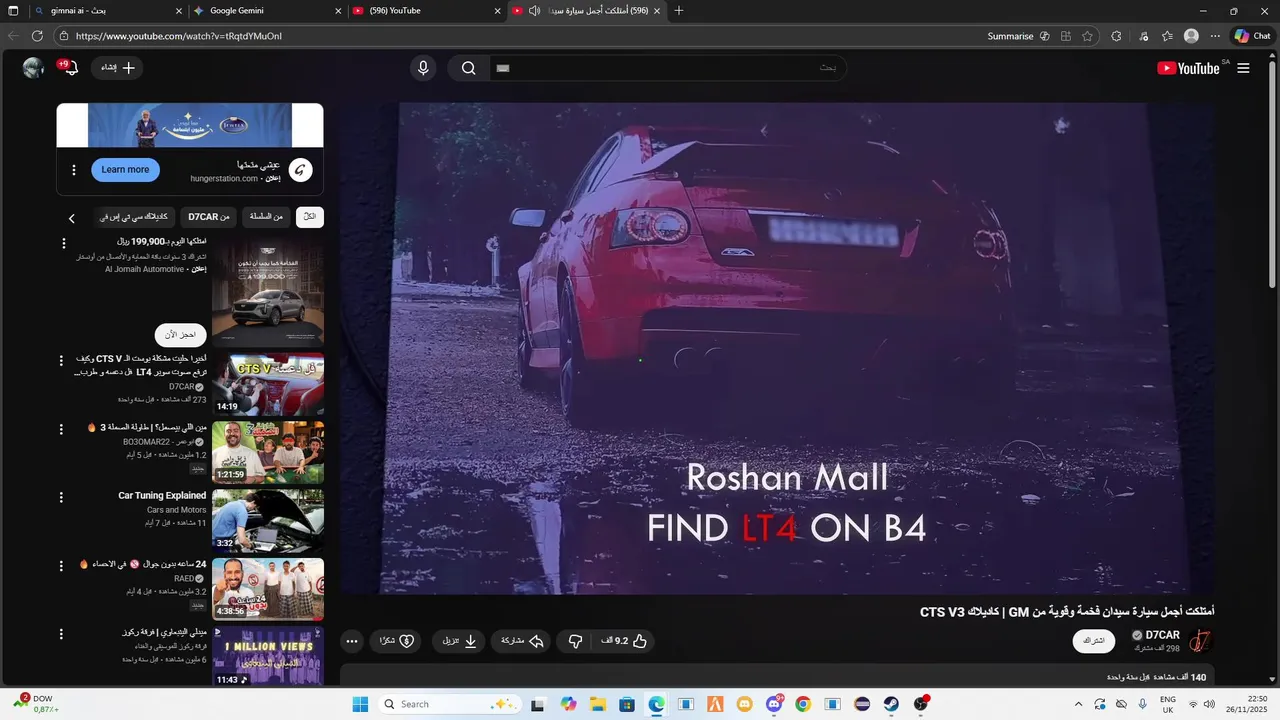This screenshot has width=1280, height=720.
Task: Mute the playing tab via speaker icon
Action: [x=534, y=11]
